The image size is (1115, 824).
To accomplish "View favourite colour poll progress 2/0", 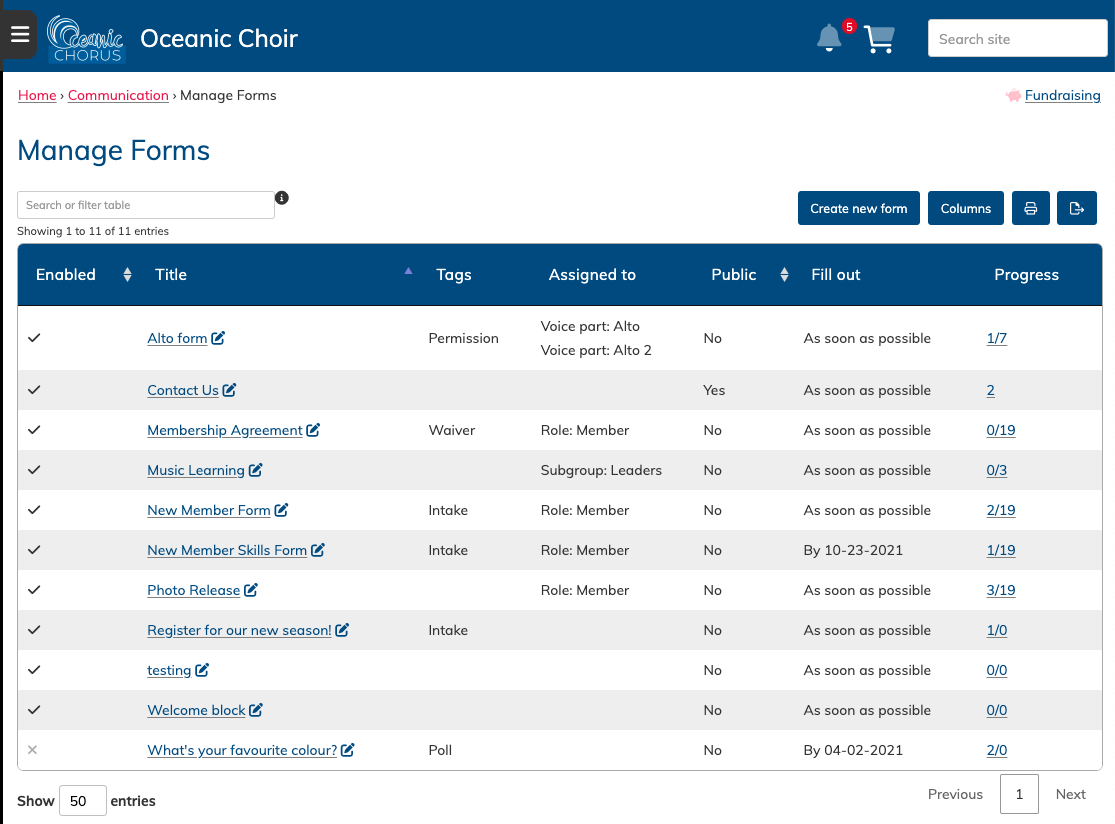I will point(996,750).
